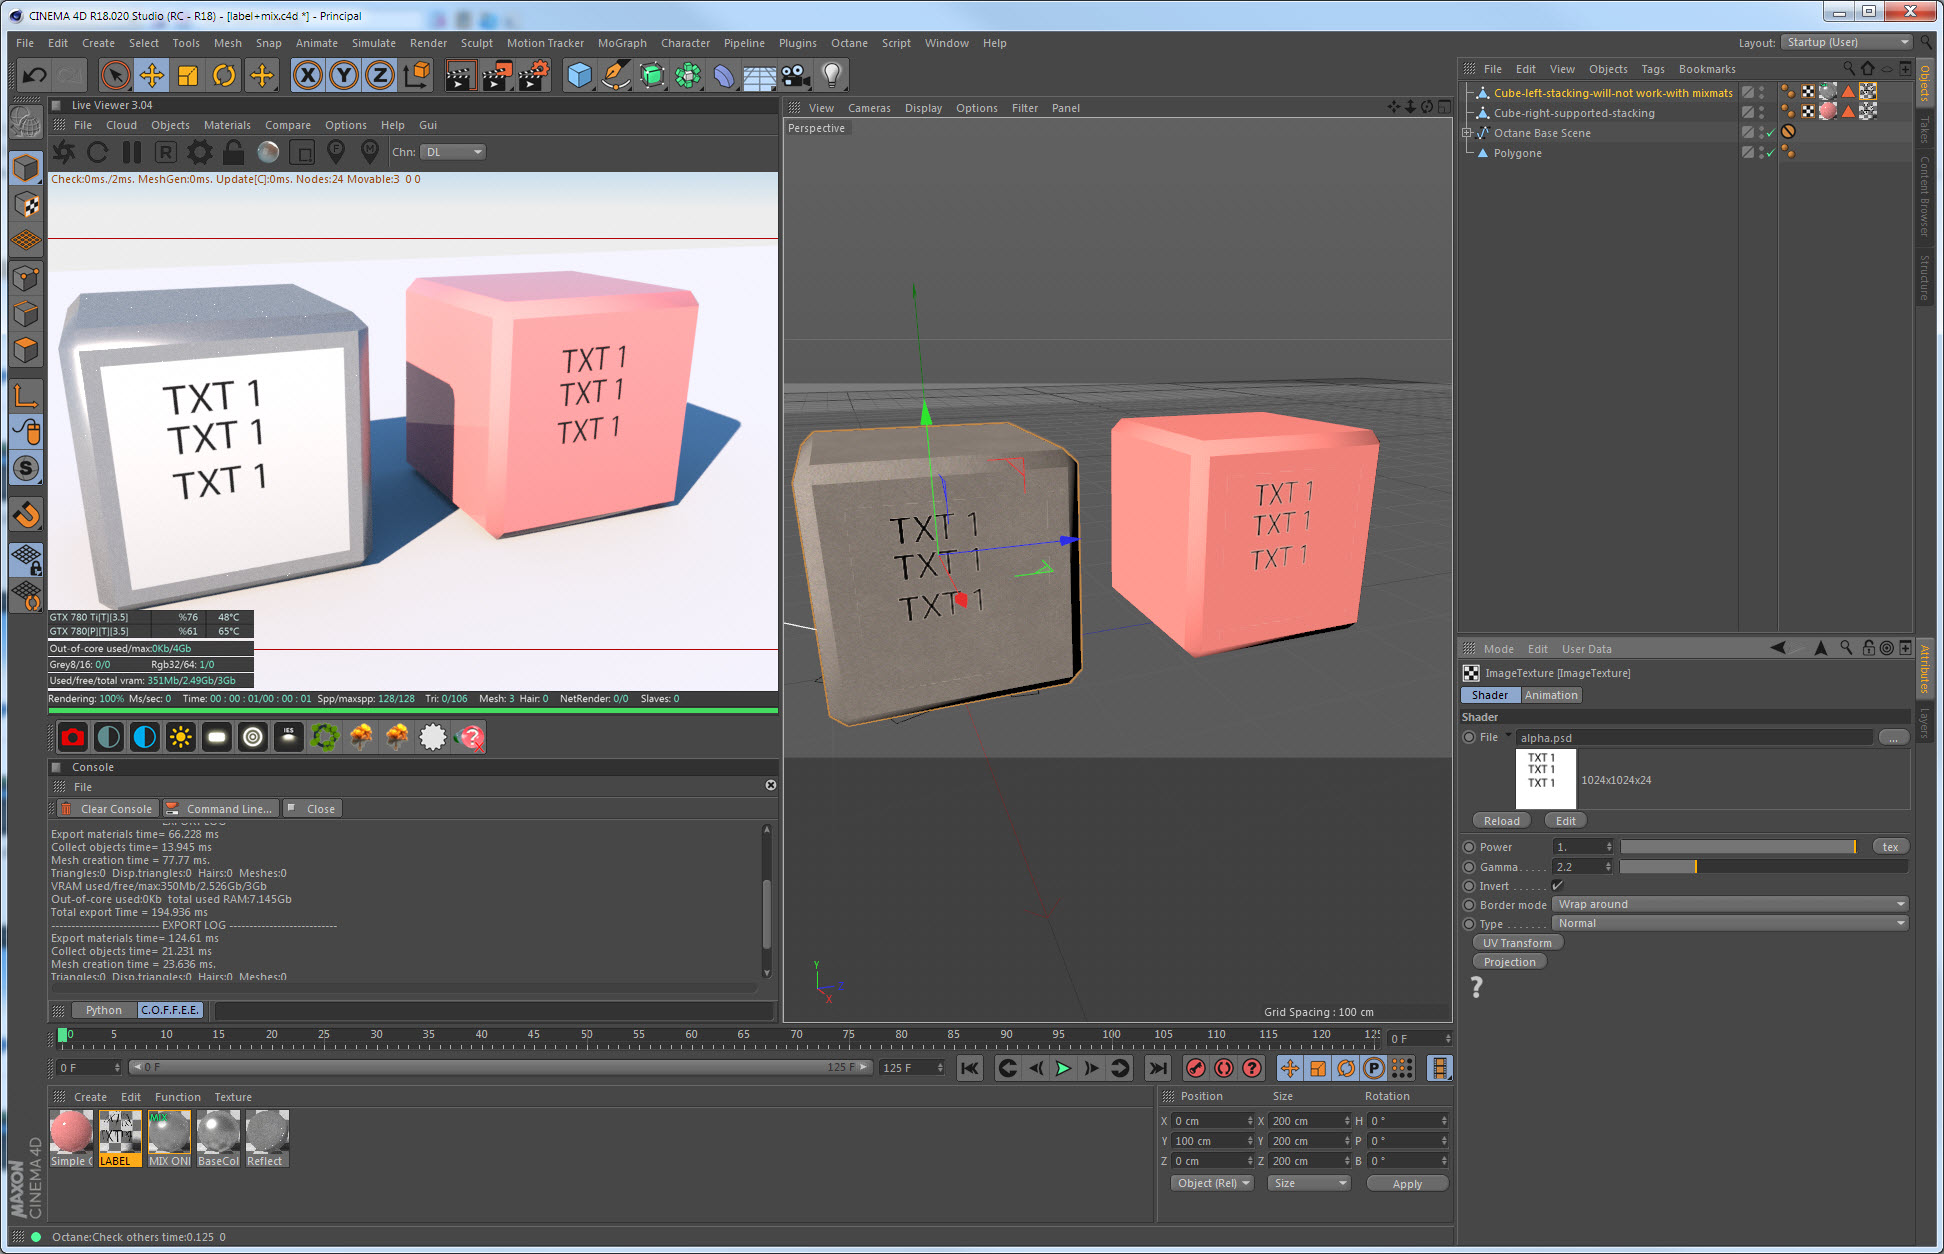The height and width of the screenshot is (1254, 1944).
Task: Click the Light bulb icon
Action: click(x=832, y=75)
